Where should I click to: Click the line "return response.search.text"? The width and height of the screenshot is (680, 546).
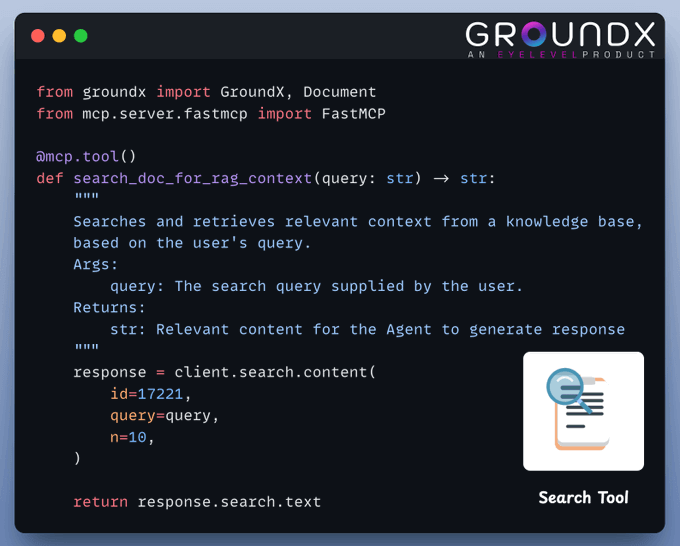pyautogui.click(x=197, y=502)
